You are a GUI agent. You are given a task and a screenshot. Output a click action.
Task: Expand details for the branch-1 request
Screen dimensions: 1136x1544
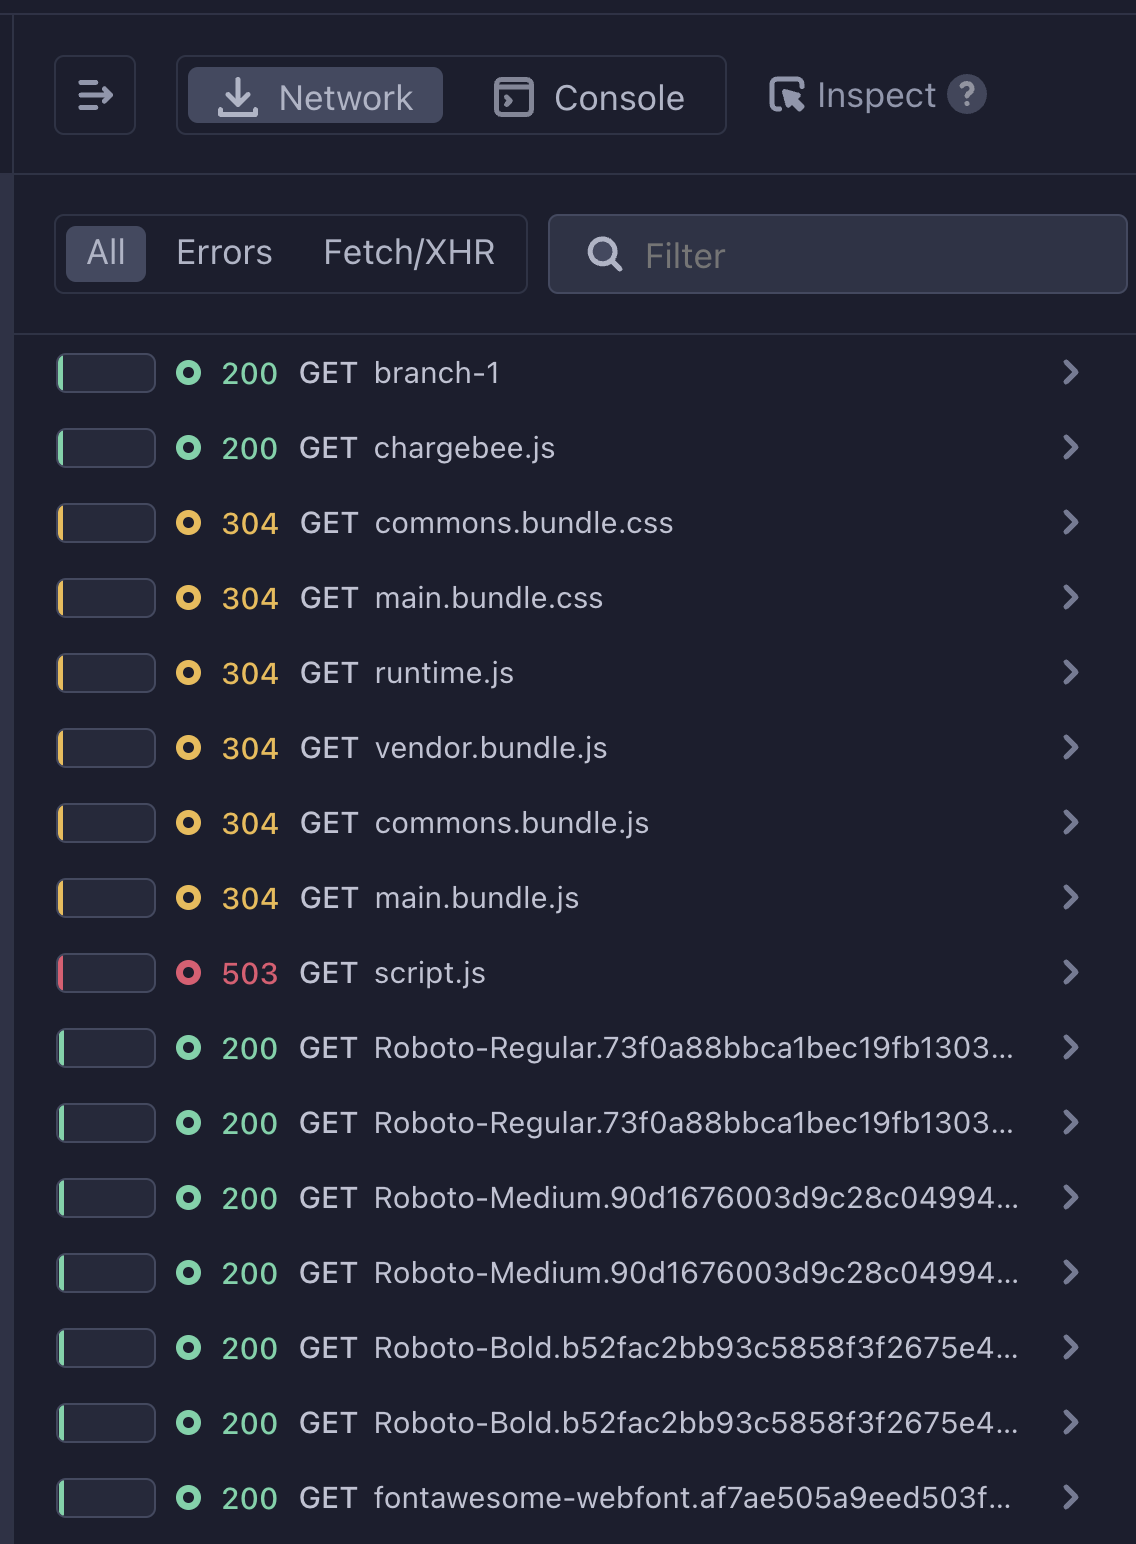coord(1071,372)
